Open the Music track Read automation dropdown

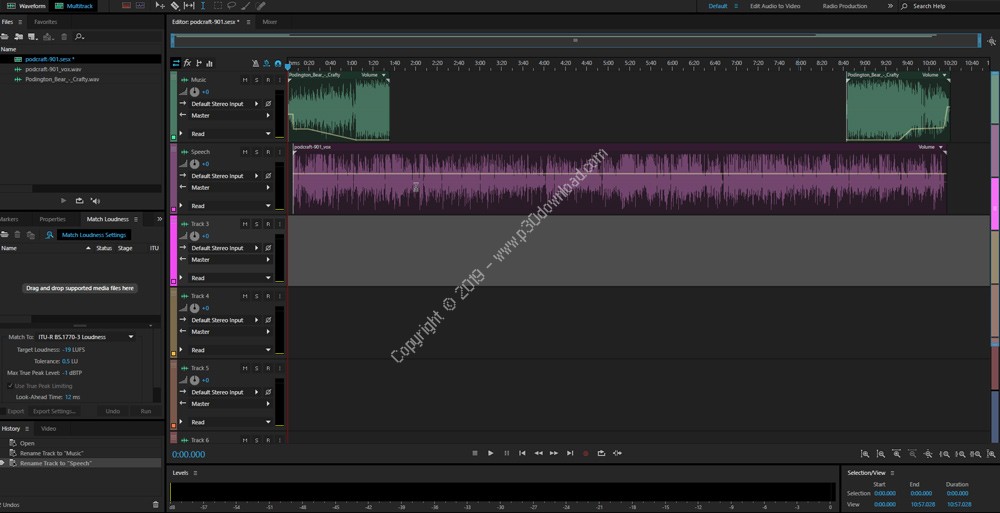[x=267, y=134]
